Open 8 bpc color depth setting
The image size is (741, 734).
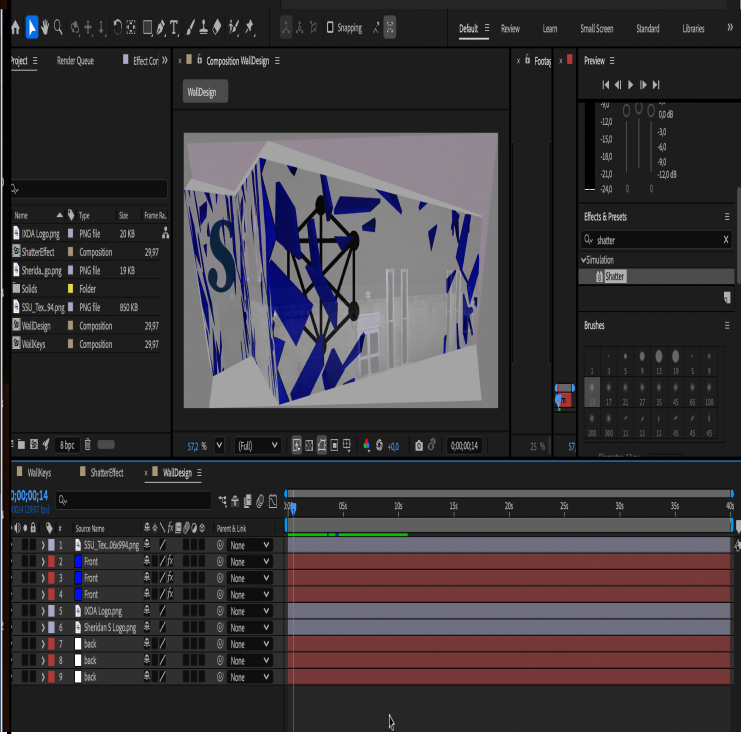(x=67, y=445)
